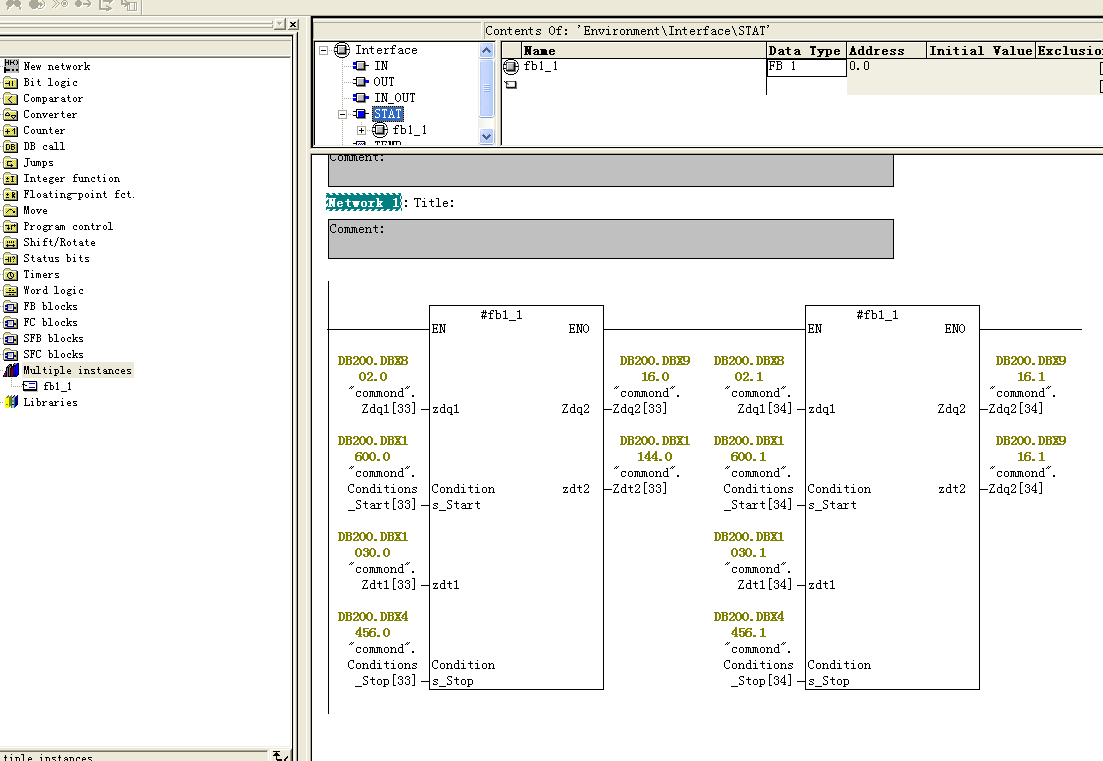Image resolution: width=1103 pixels, height=761 pixels.
Task: Open the Shift/Rotate folder icon
Action: (x=11, y=243)
